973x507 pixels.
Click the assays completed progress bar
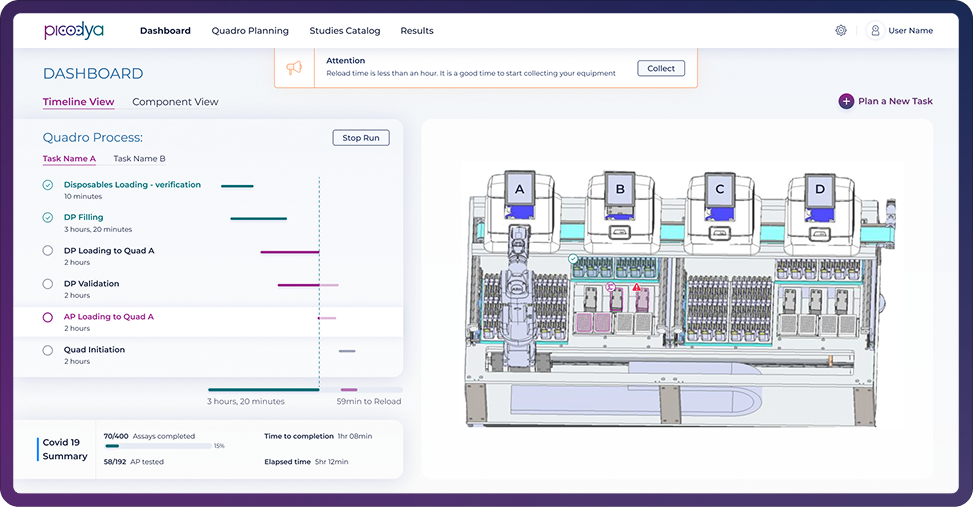pos(157,446)
